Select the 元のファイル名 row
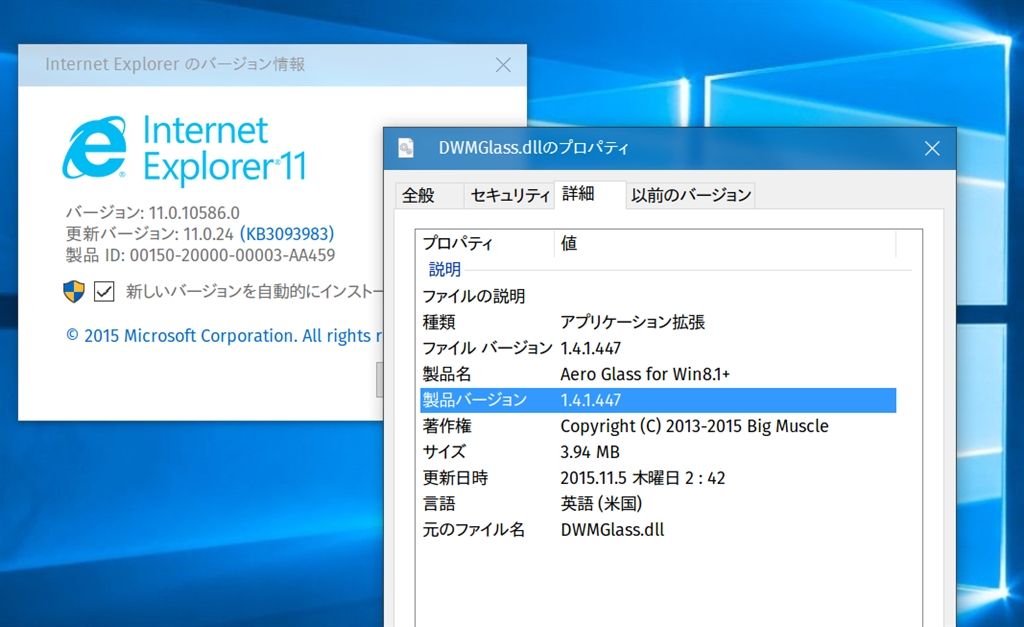1024x627 pixels. 658,530
